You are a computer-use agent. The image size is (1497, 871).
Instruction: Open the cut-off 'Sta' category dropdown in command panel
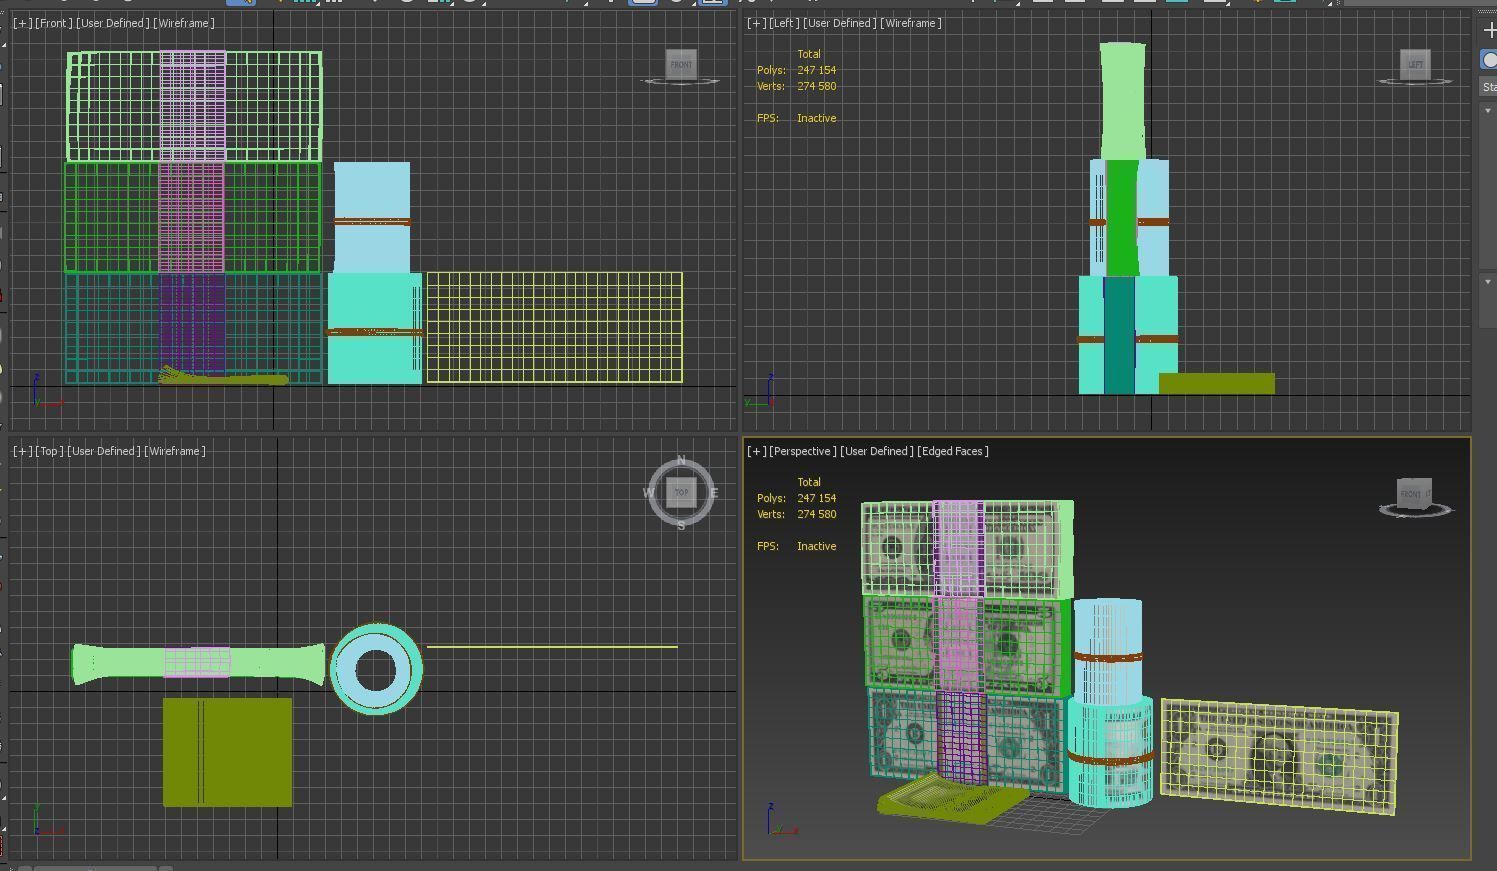click(x=1488, y=87)
